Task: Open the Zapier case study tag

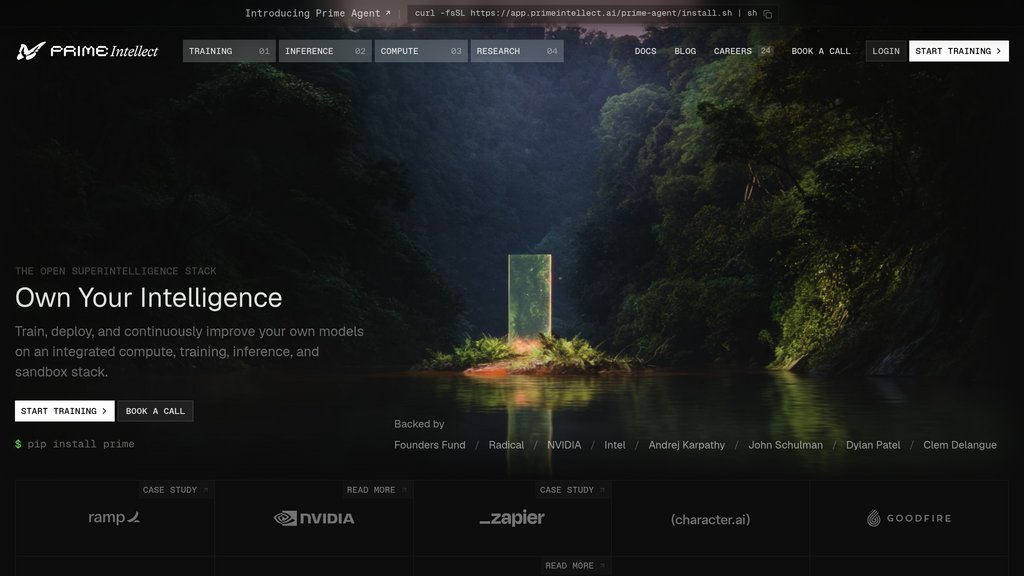Action: tap(572, 490)
